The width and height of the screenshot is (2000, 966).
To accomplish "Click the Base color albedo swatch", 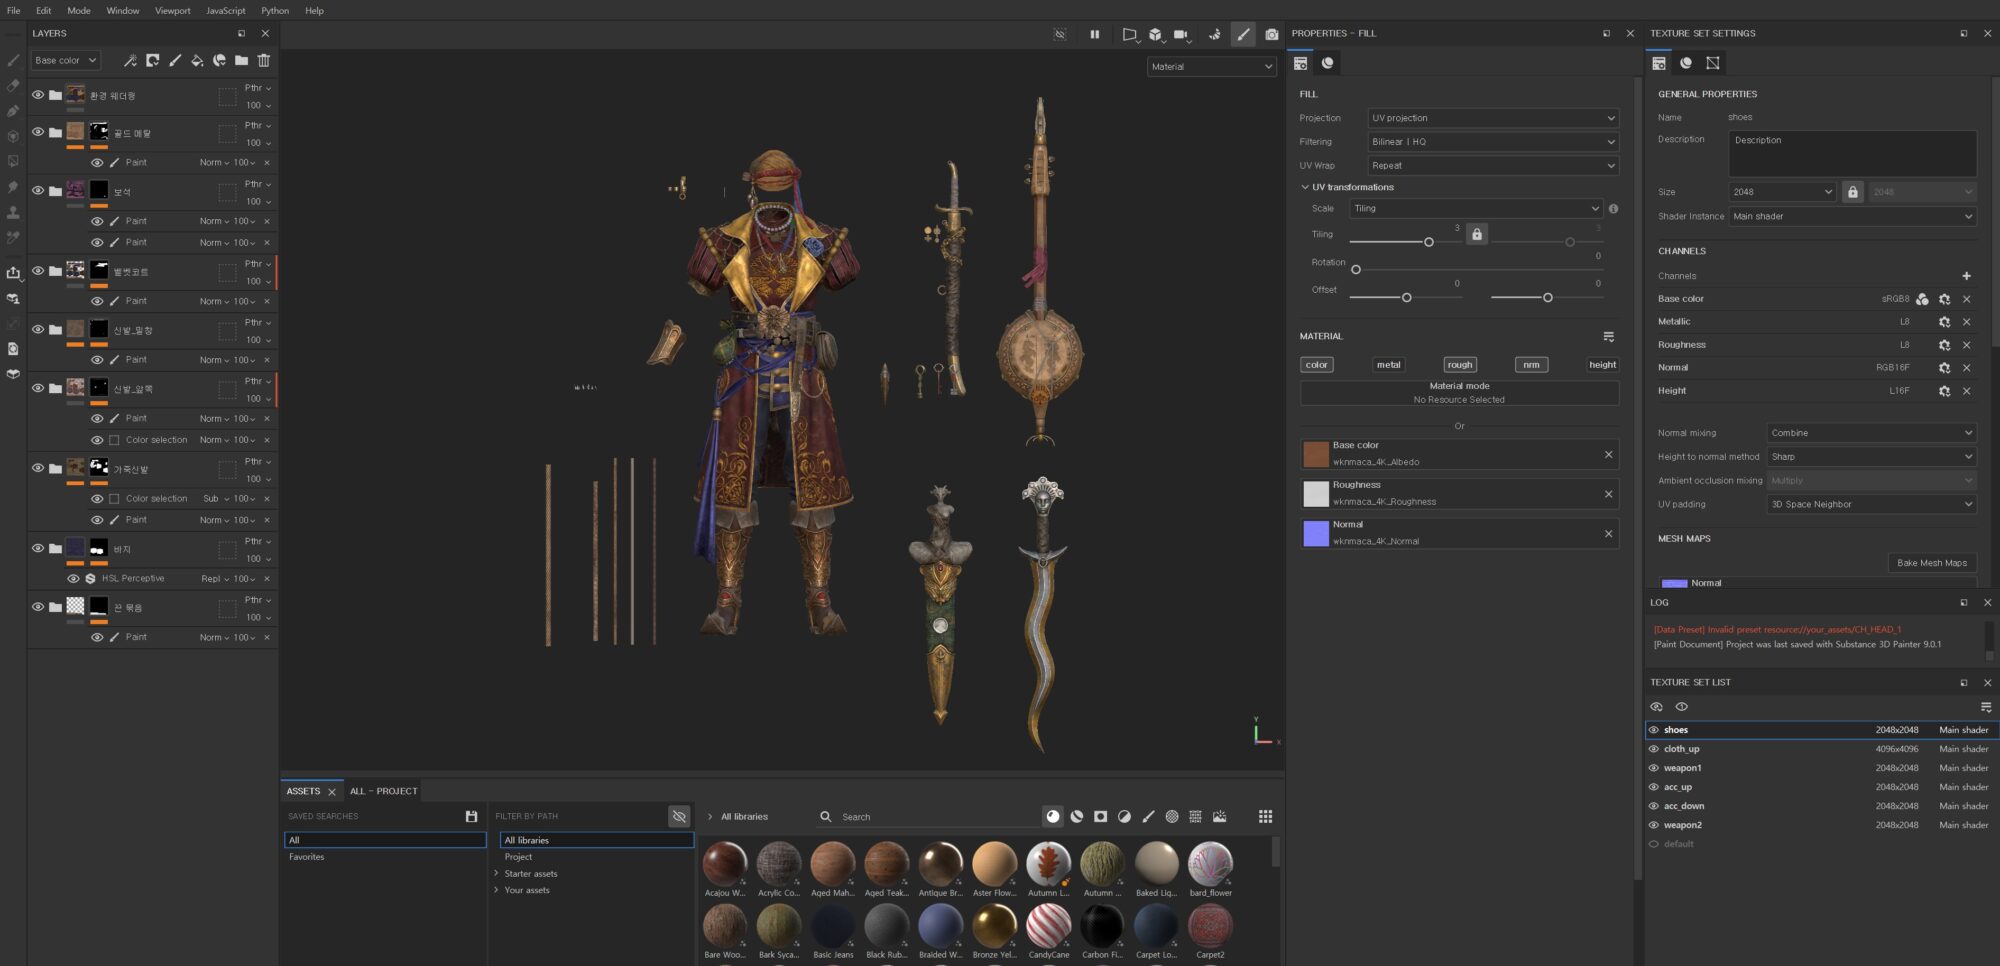I will click(1316, 454).
